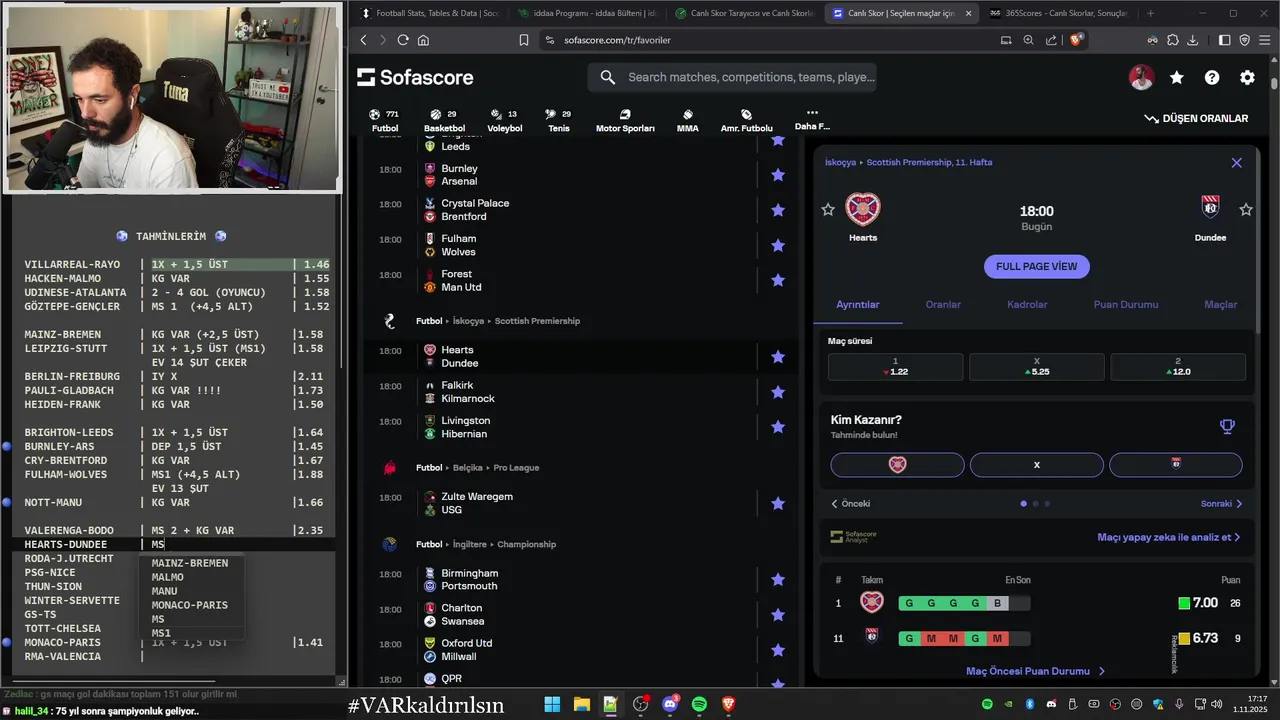Unfavorite the Hearts vs Dundee list star

(x=778, y=357)
